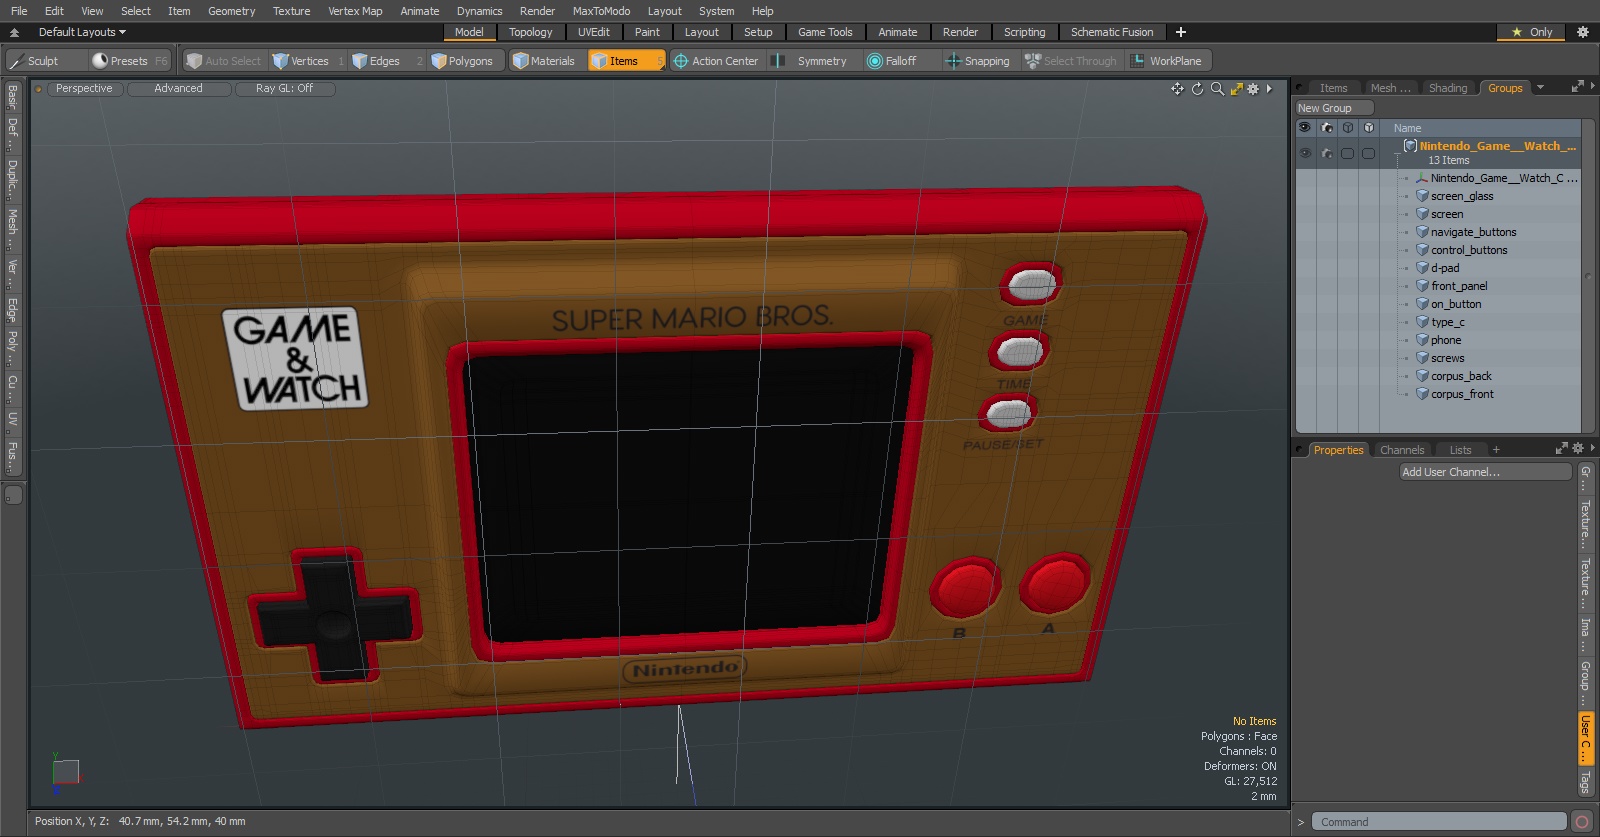Click the viewport rotate icon
Viewport: 1600px width, 837px height.
tap(1197, 89)
